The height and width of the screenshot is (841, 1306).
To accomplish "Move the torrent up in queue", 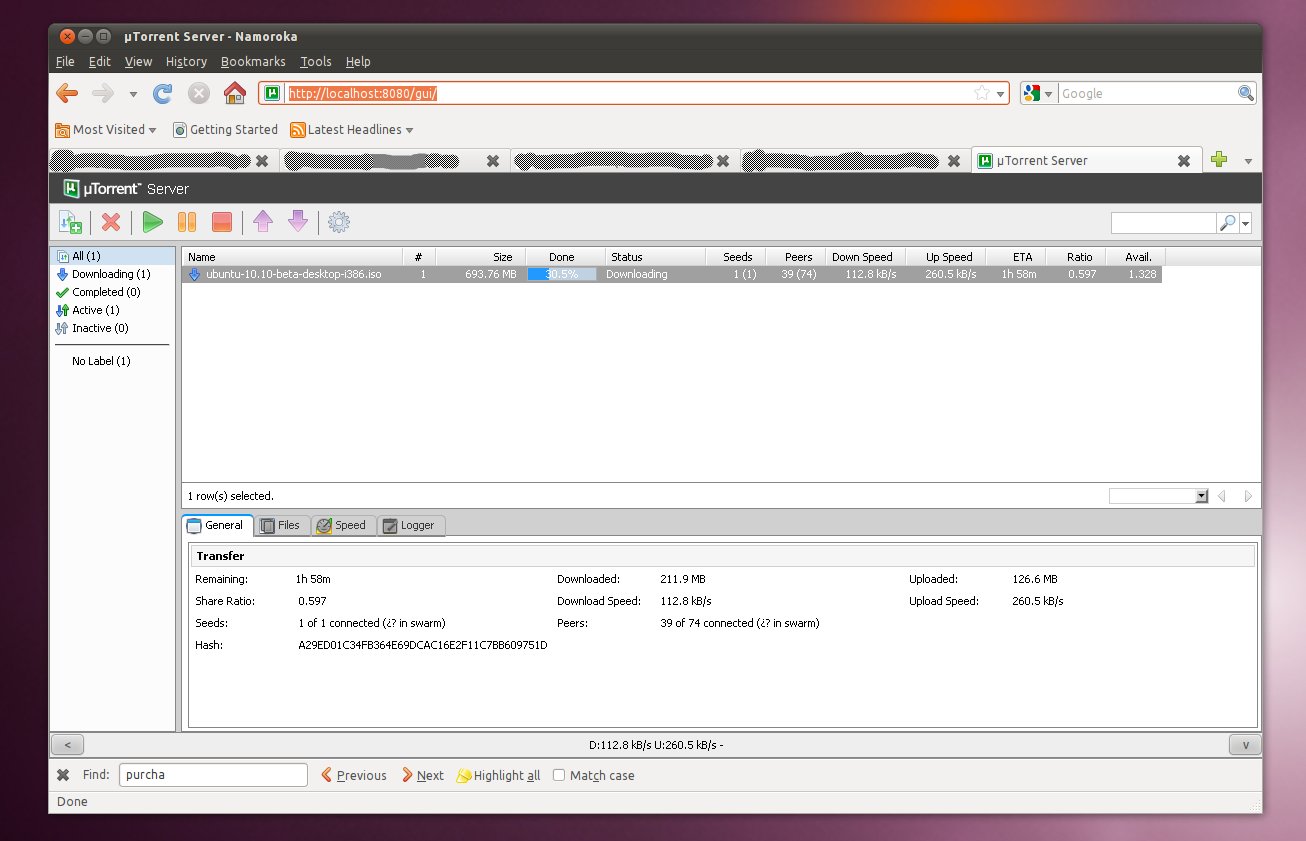I will [x=262, y=221].
